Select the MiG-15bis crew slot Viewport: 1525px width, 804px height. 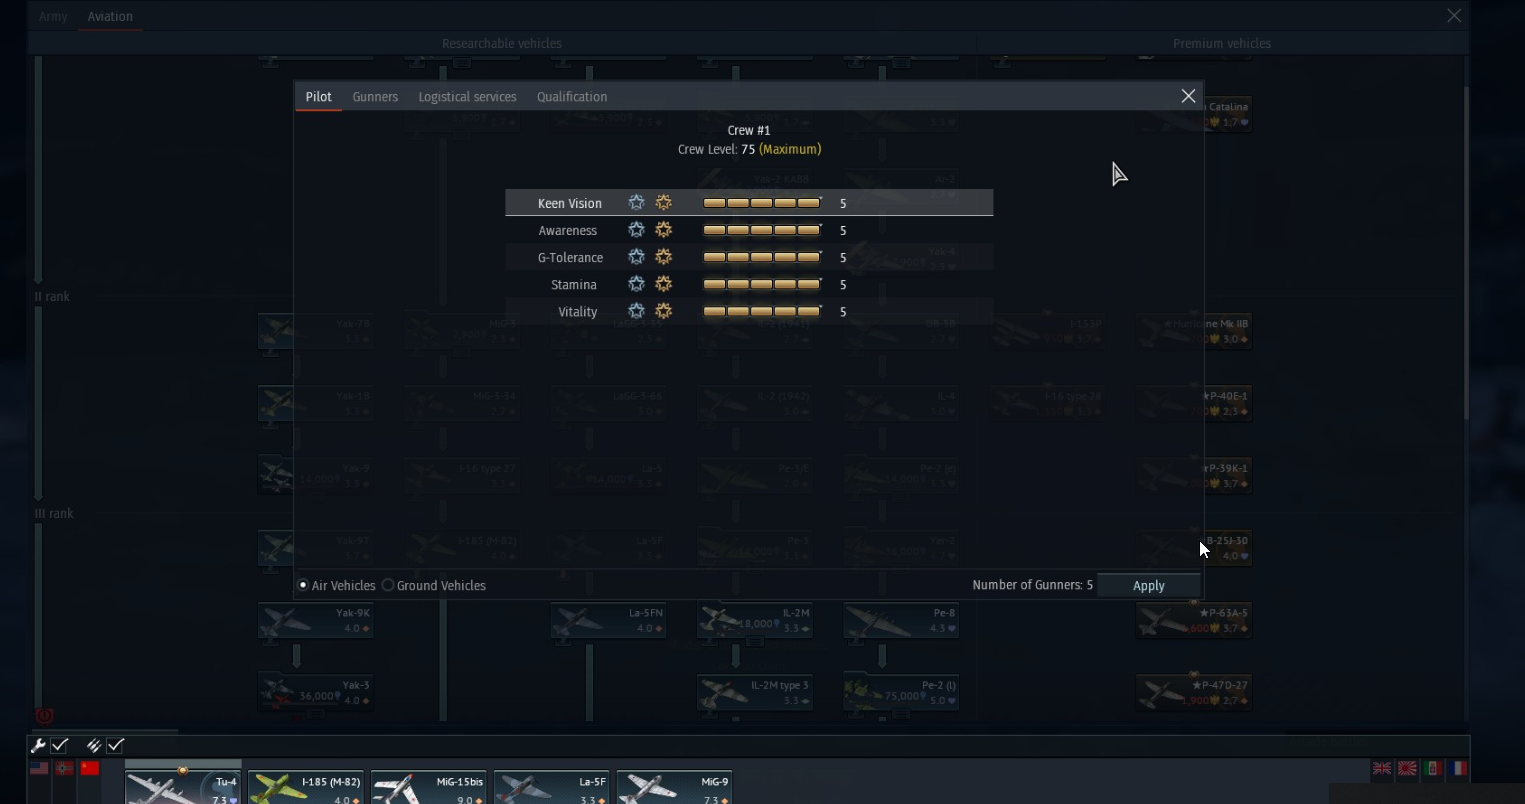428,787
